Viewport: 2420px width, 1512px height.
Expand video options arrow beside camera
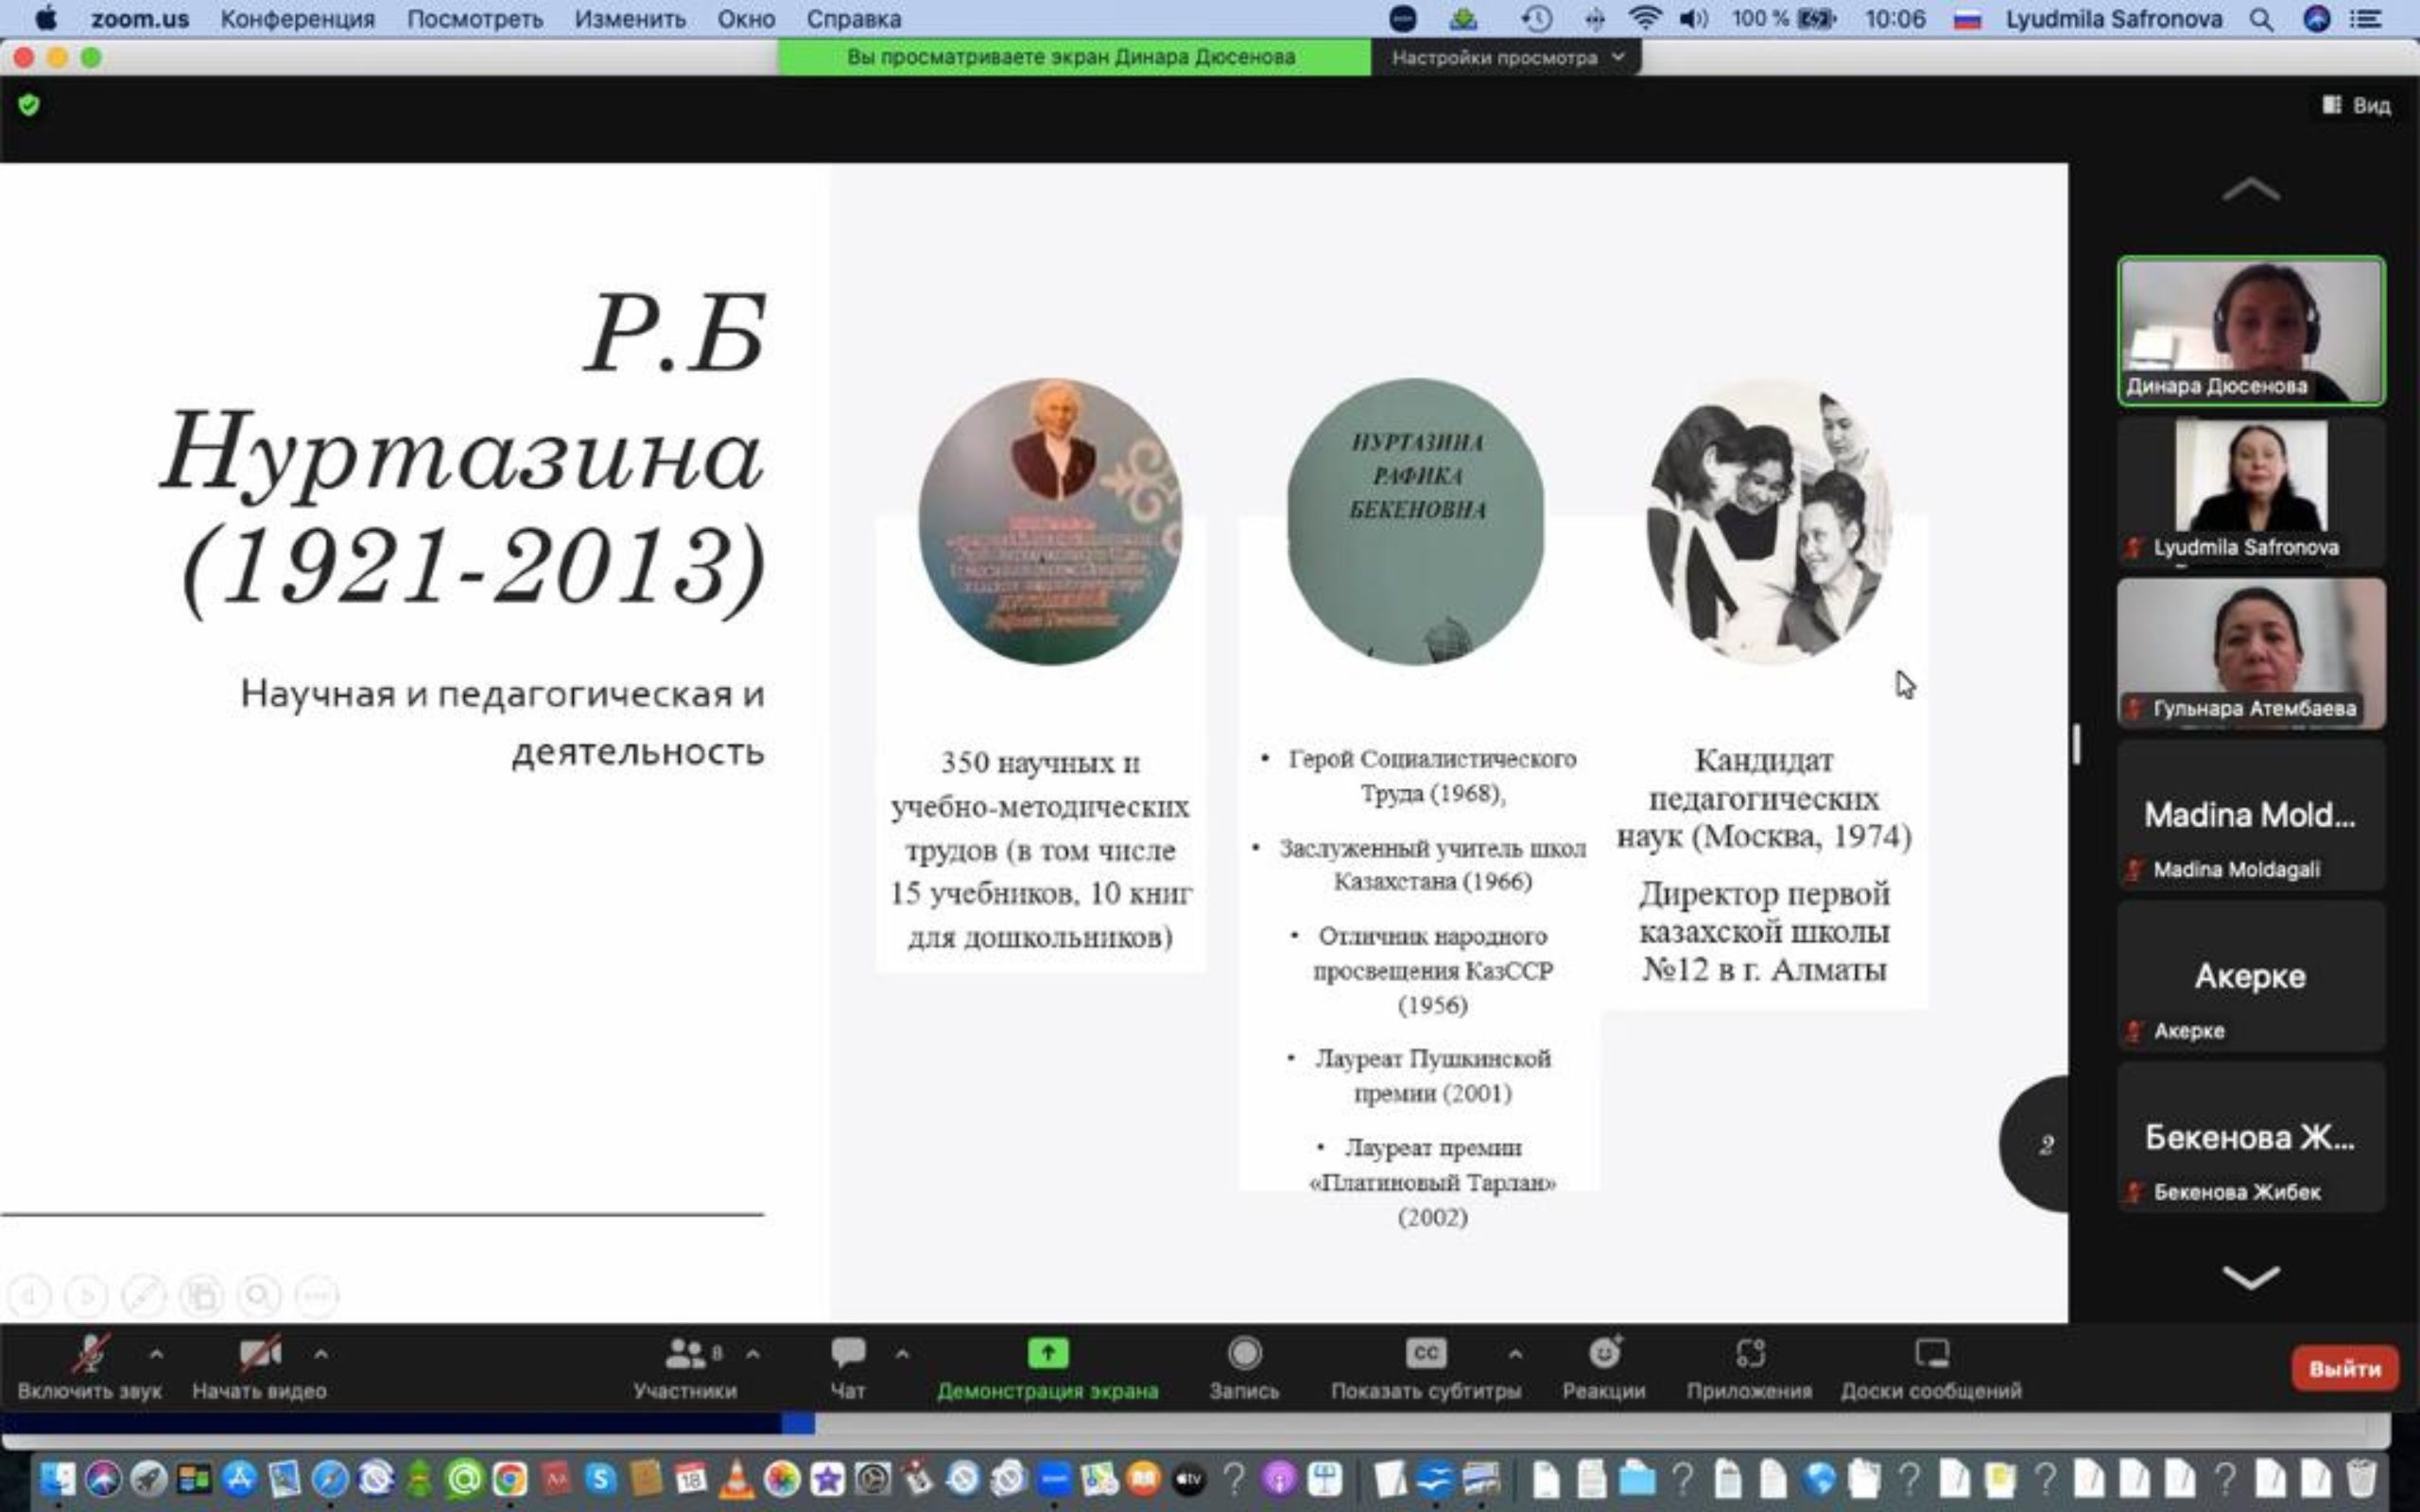point(321,1354)
